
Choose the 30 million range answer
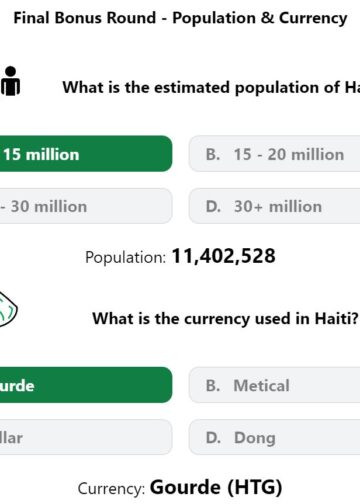click(86, 206)
